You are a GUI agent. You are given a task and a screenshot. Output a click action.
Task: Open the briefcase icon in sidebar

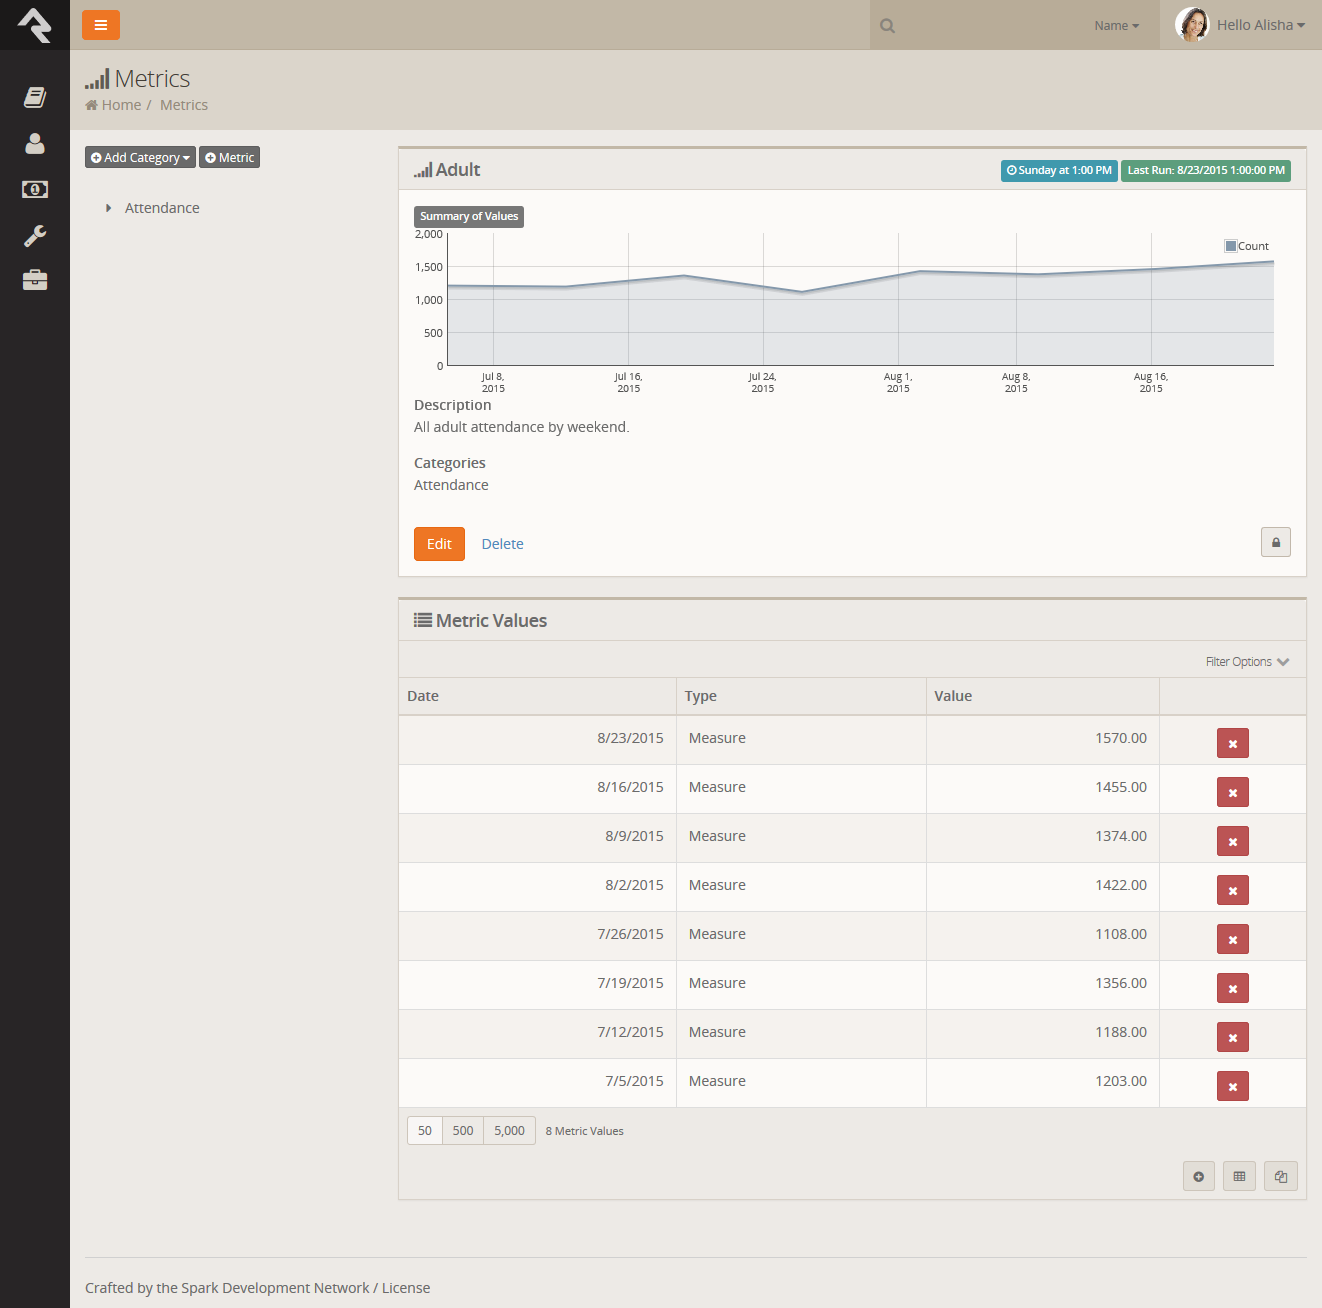click(35, 280)
